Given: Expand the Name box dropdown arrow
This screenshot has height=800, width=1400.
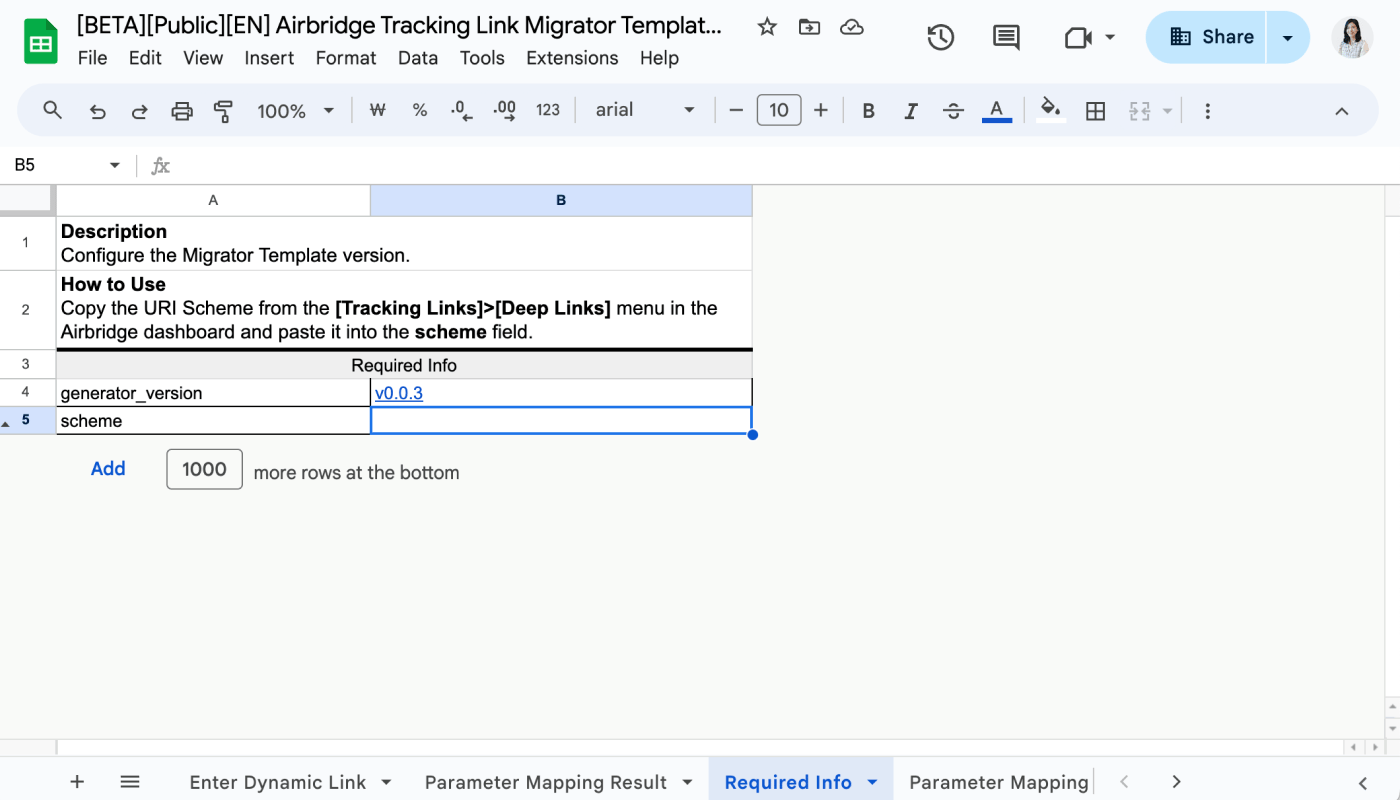Looking at the screenshot, I should coord(115,165).
